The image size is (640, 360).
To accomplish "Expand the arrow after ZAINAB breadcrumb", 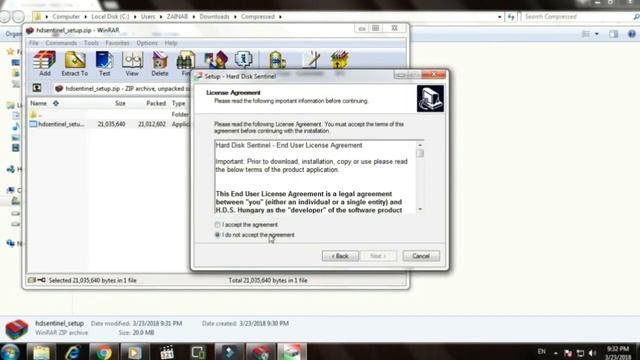I will click(x=194, y=17).
